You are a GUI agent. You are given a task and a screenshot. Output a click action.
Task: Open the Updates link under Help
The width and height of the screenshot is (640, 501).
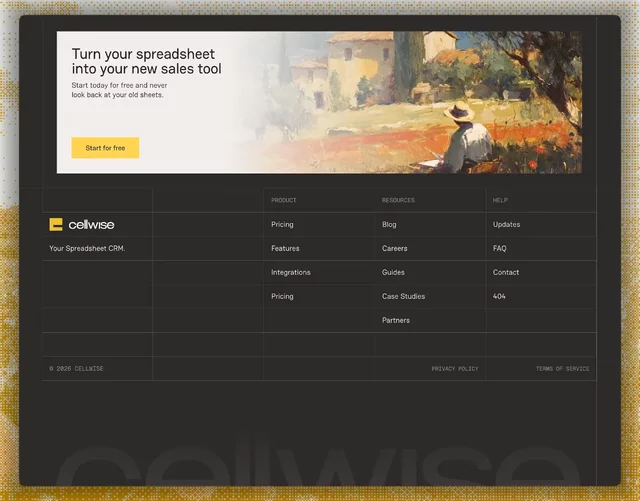pyautogui.click(x=506, y=225)
